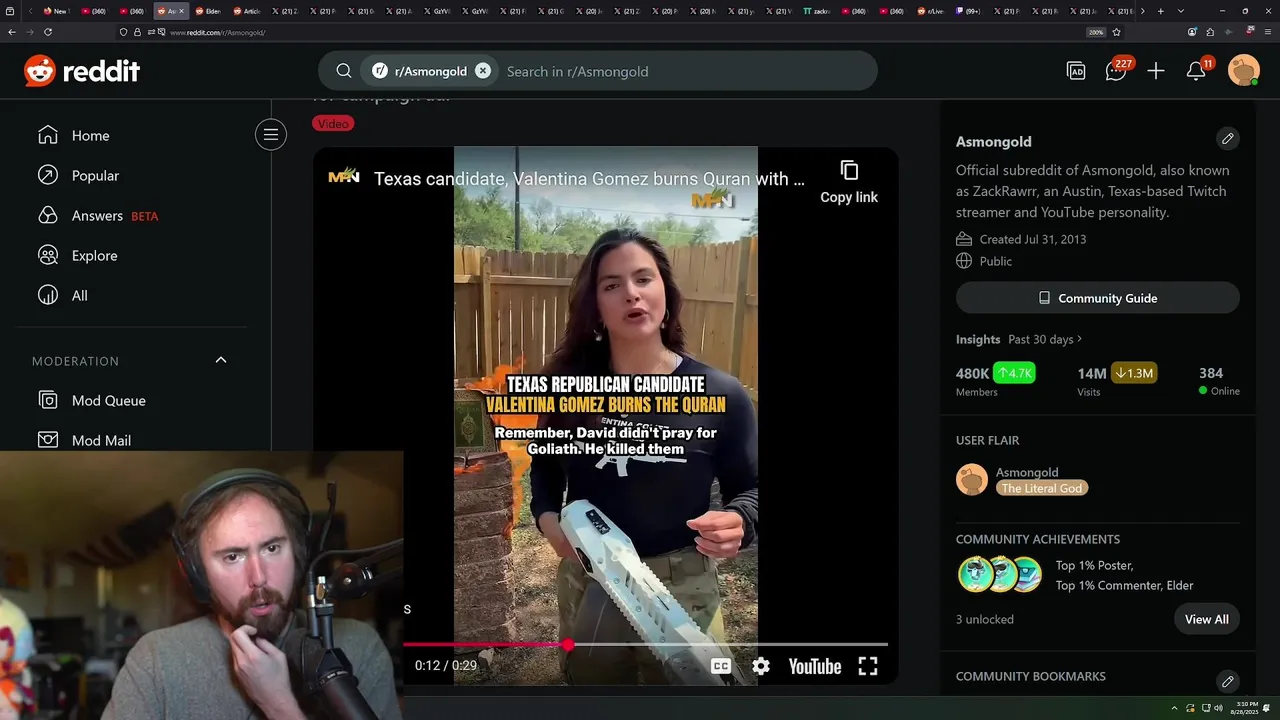Click the Public visibility label
This screenshot has height=720, width=1280.
coord(996,261)
